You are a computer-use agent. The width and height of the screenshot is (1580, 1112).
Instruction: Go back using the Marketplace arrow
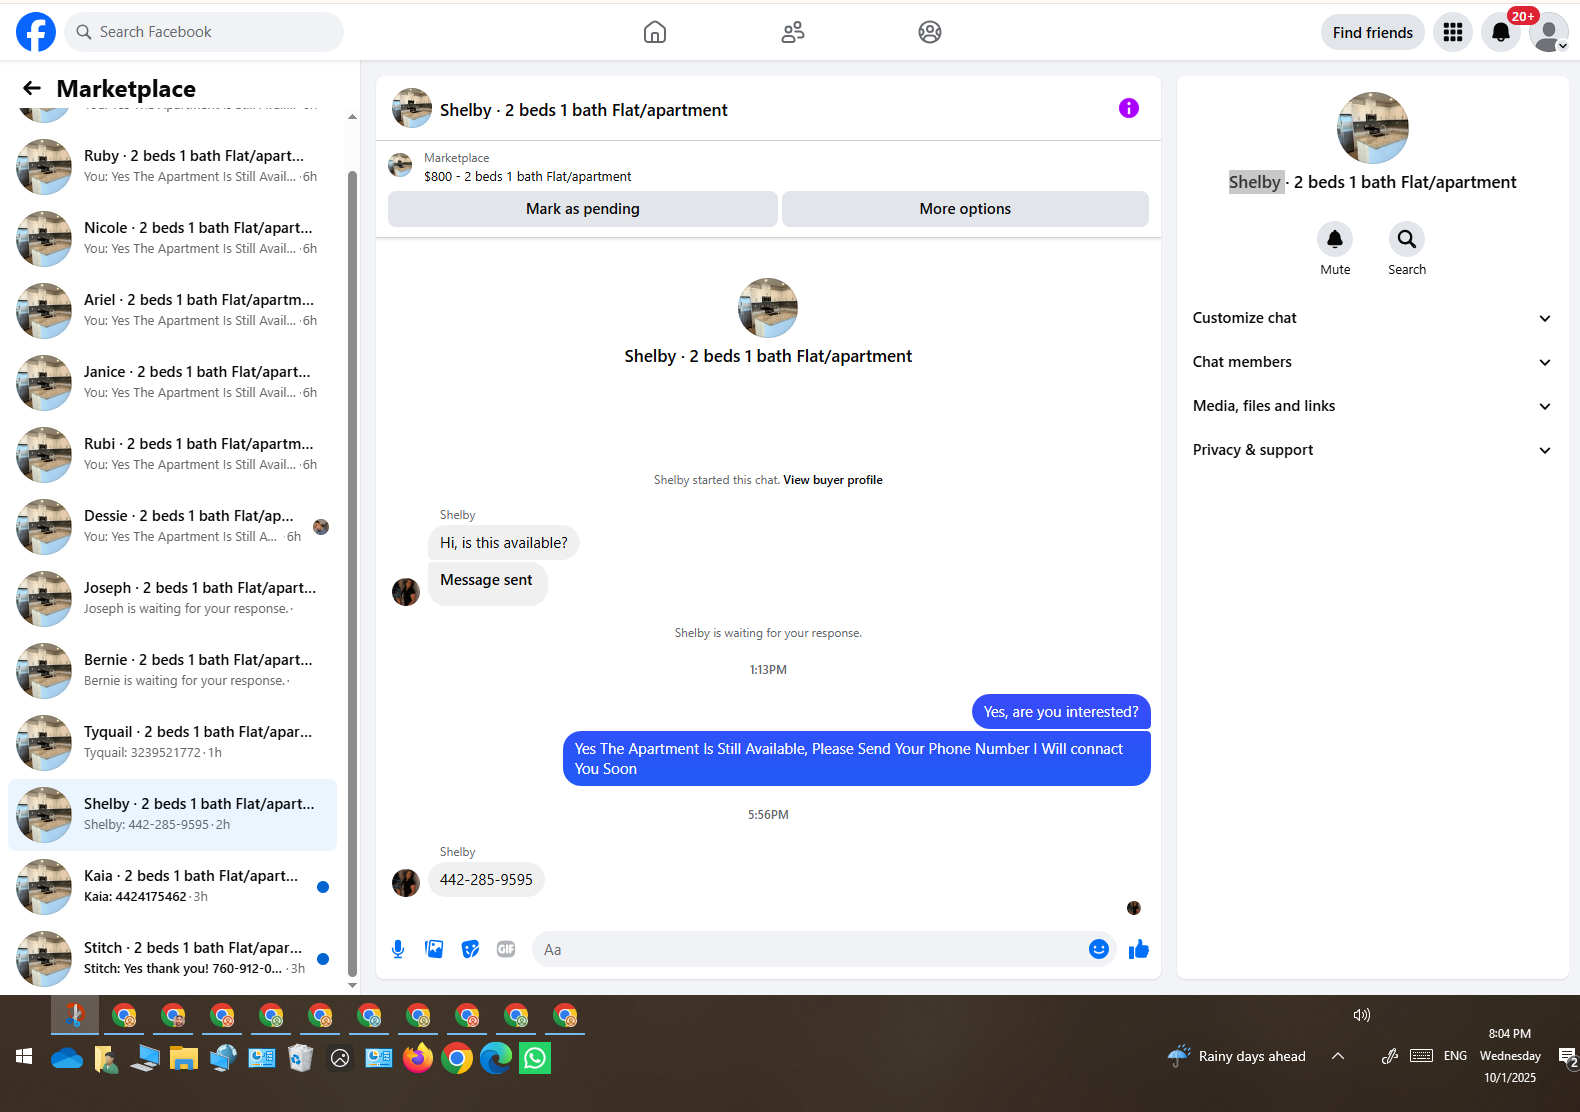point(32,89)
